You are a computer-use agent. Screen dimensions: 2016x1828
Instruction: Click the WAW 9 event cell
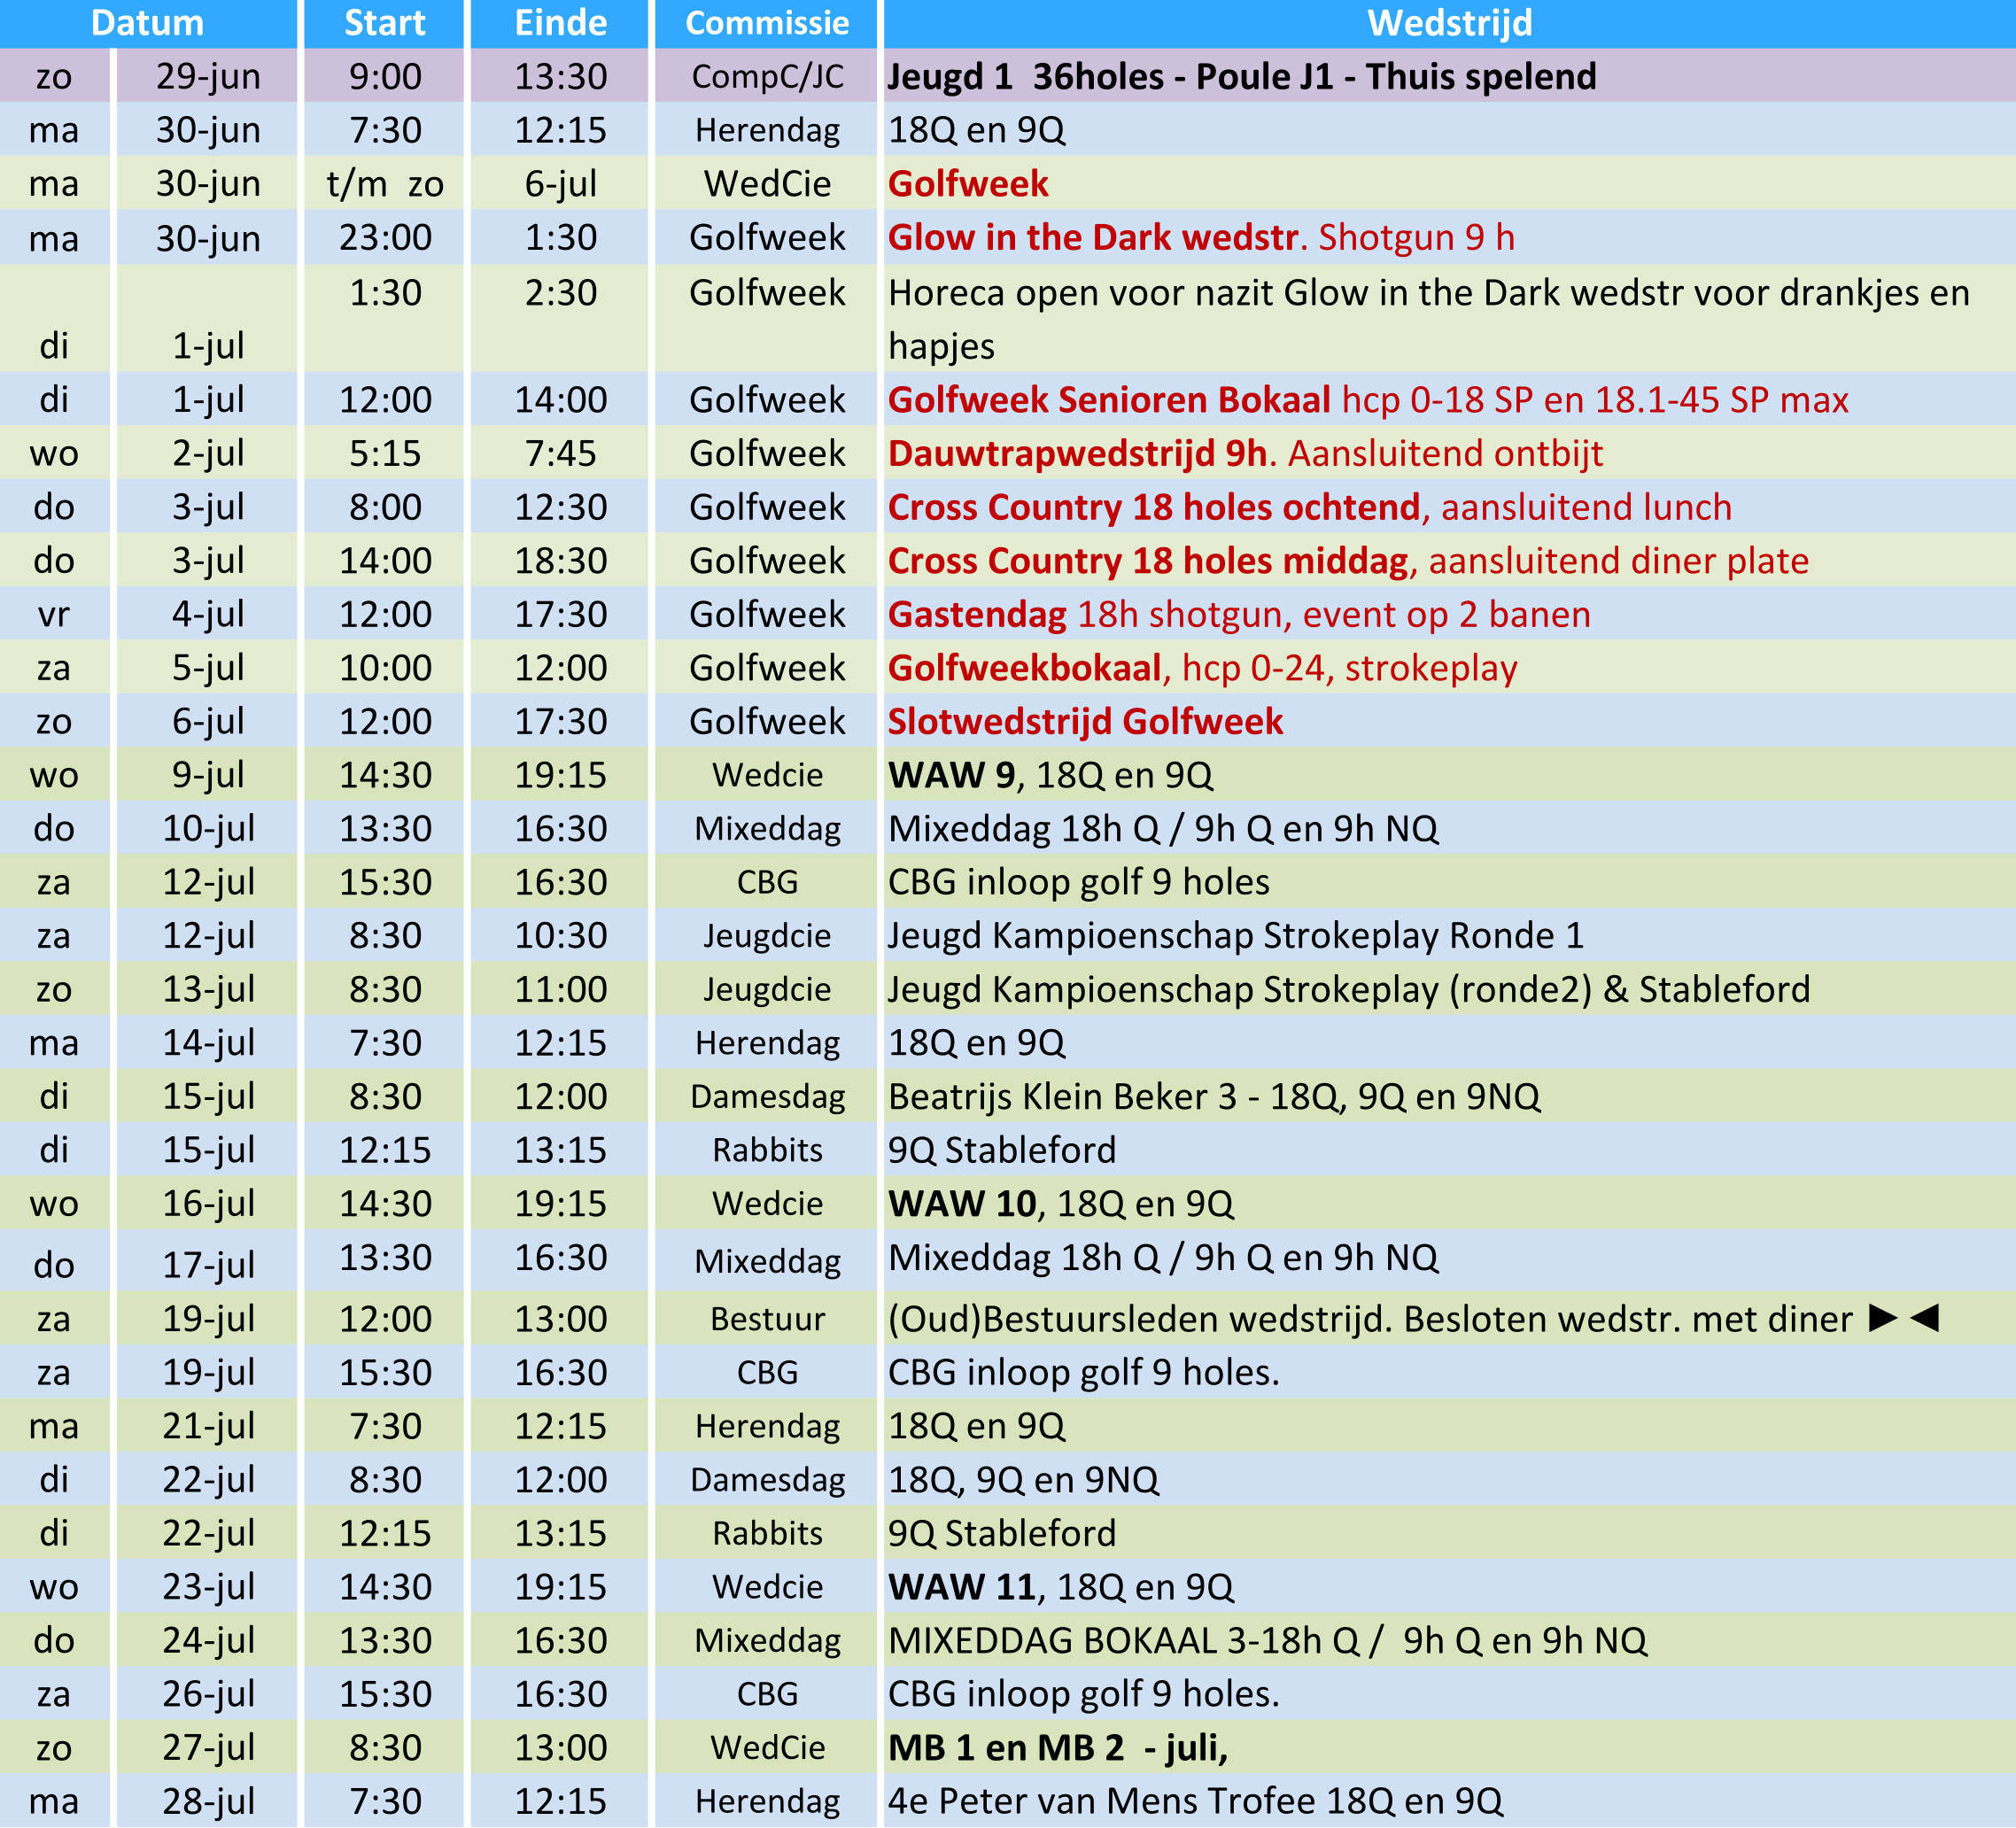tap(1050, 776)
